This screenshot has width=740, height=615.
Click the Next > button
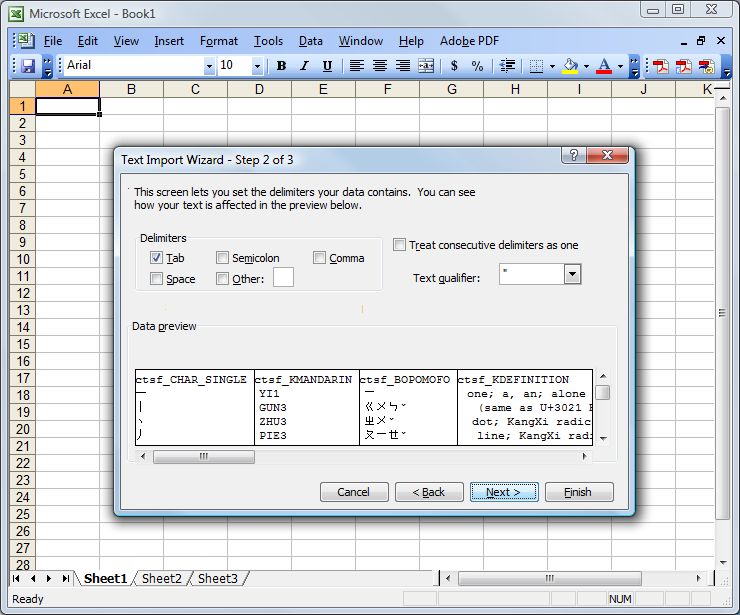[x=504, y=492]
